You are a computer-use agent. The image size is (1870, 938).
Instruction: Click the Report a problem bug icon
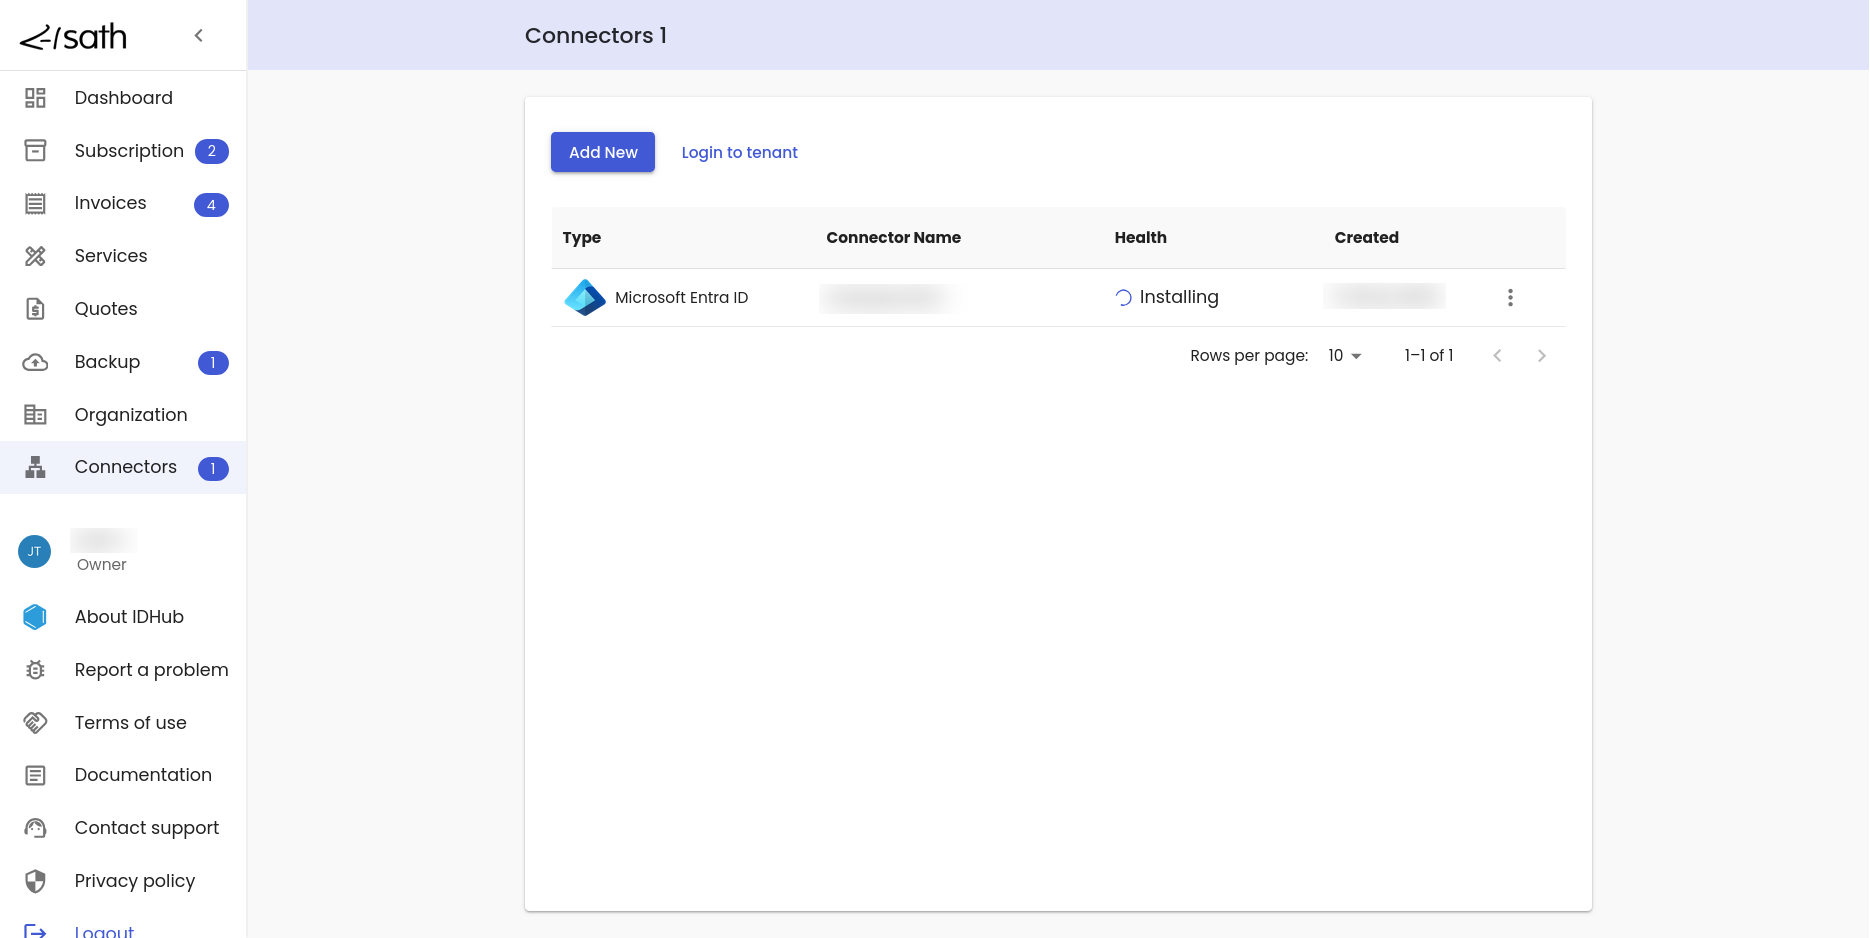(35, 670)
